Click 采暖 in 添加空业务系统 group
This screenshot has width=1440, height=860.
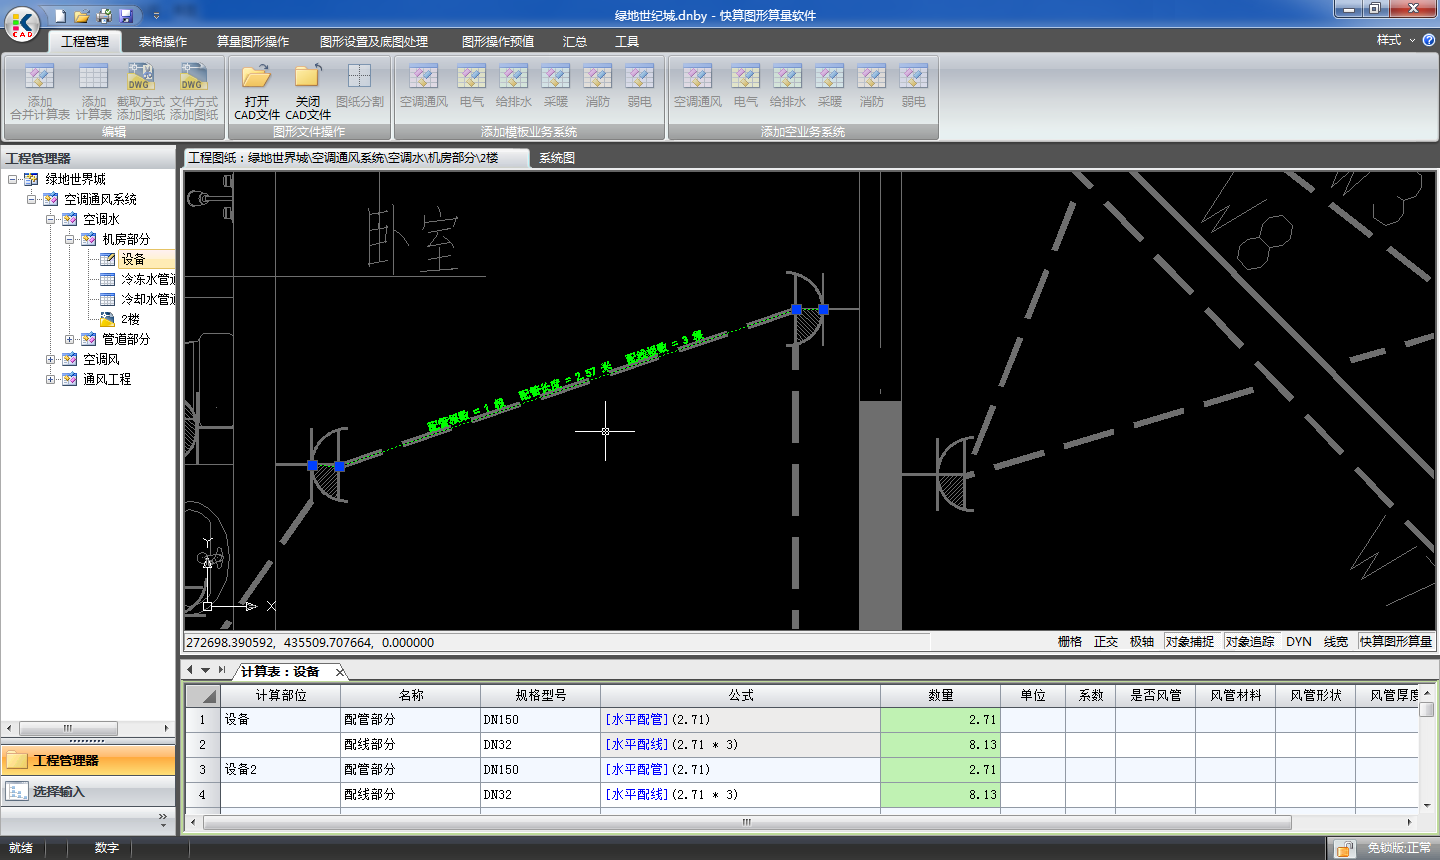point(830,87)
